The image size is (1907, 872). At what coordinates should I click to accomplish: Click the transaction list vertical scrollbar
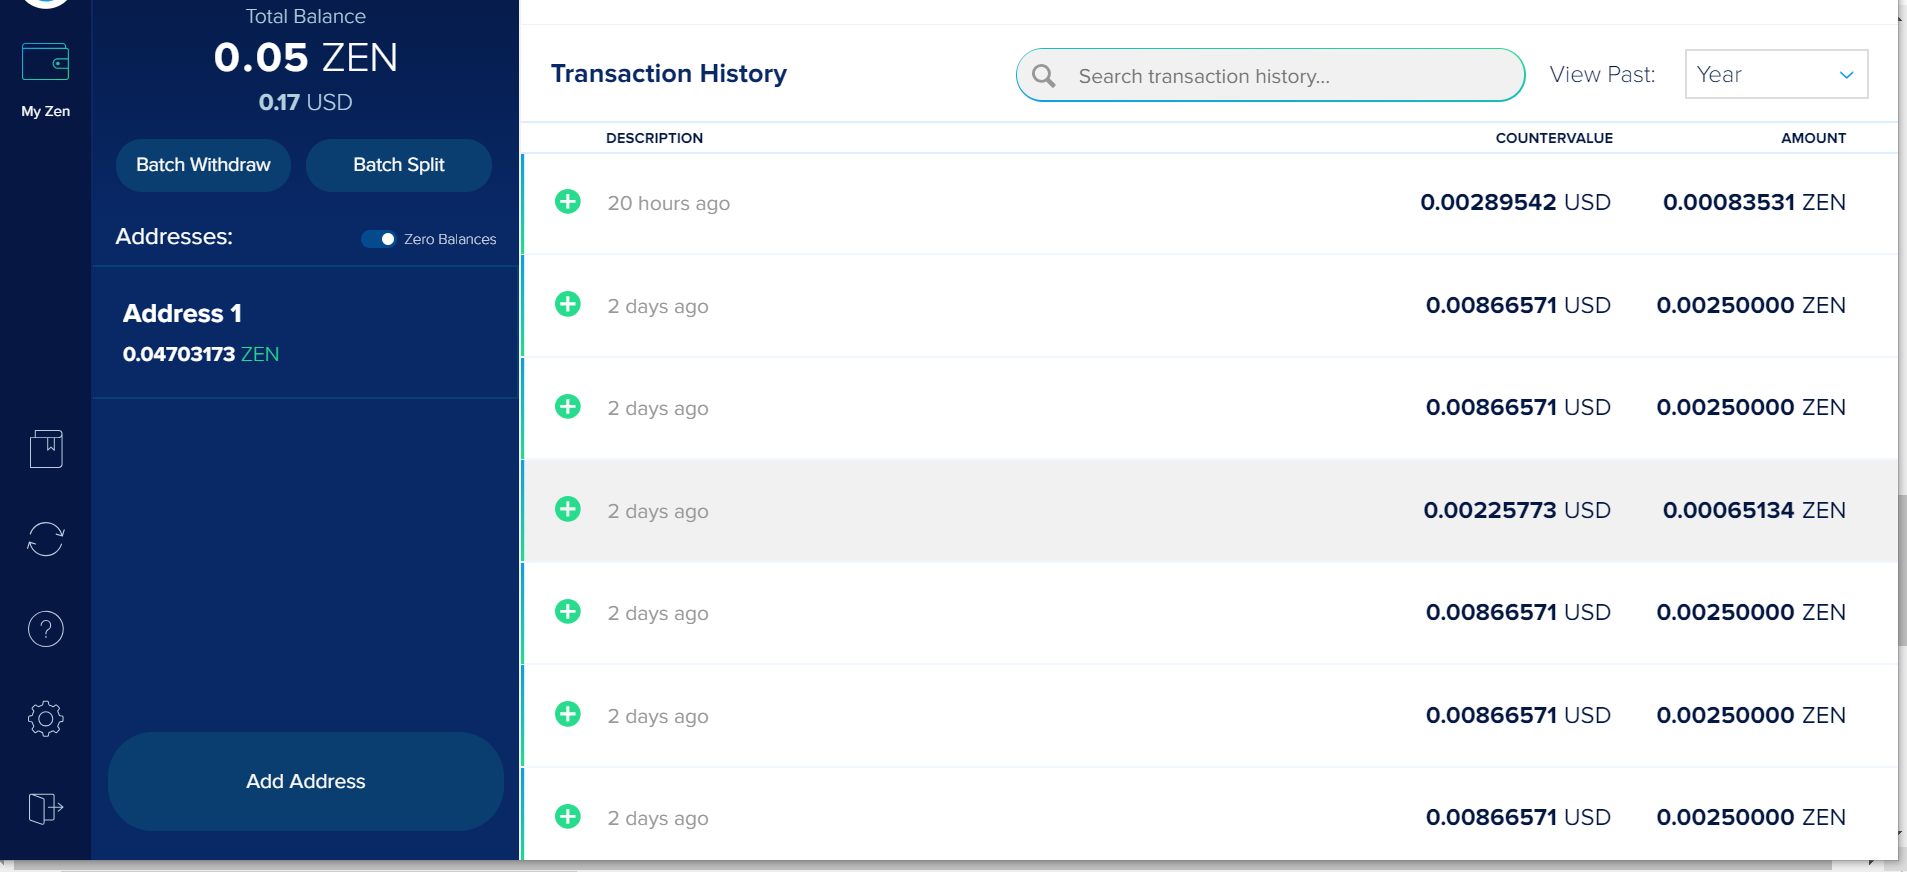[1901, 570]
